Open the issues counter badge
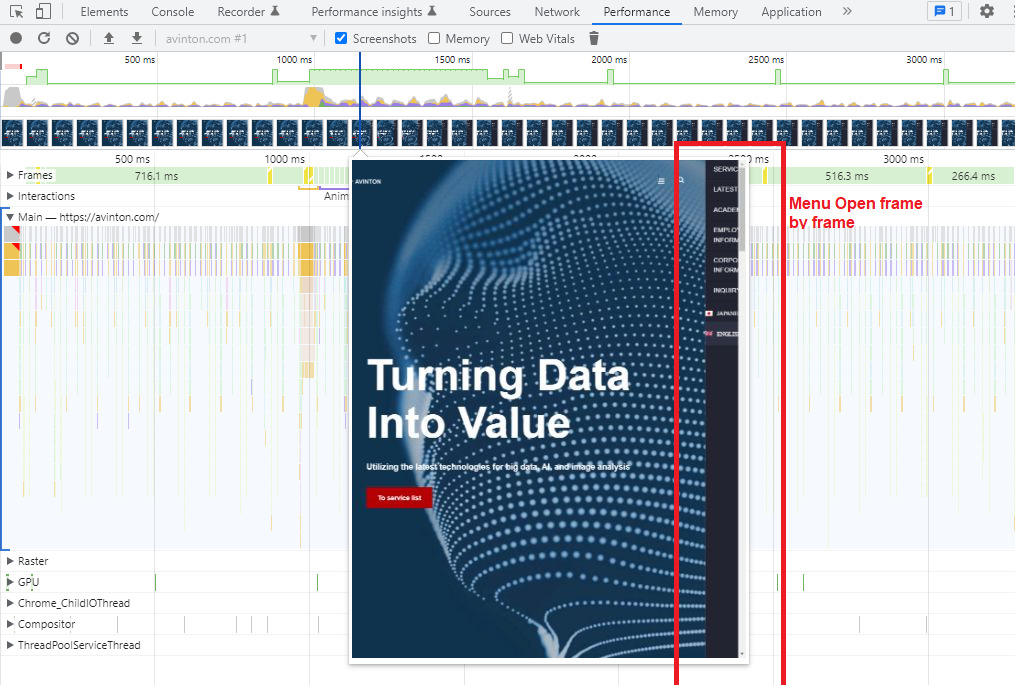The image size is (1015, 685). click(944, 11)
